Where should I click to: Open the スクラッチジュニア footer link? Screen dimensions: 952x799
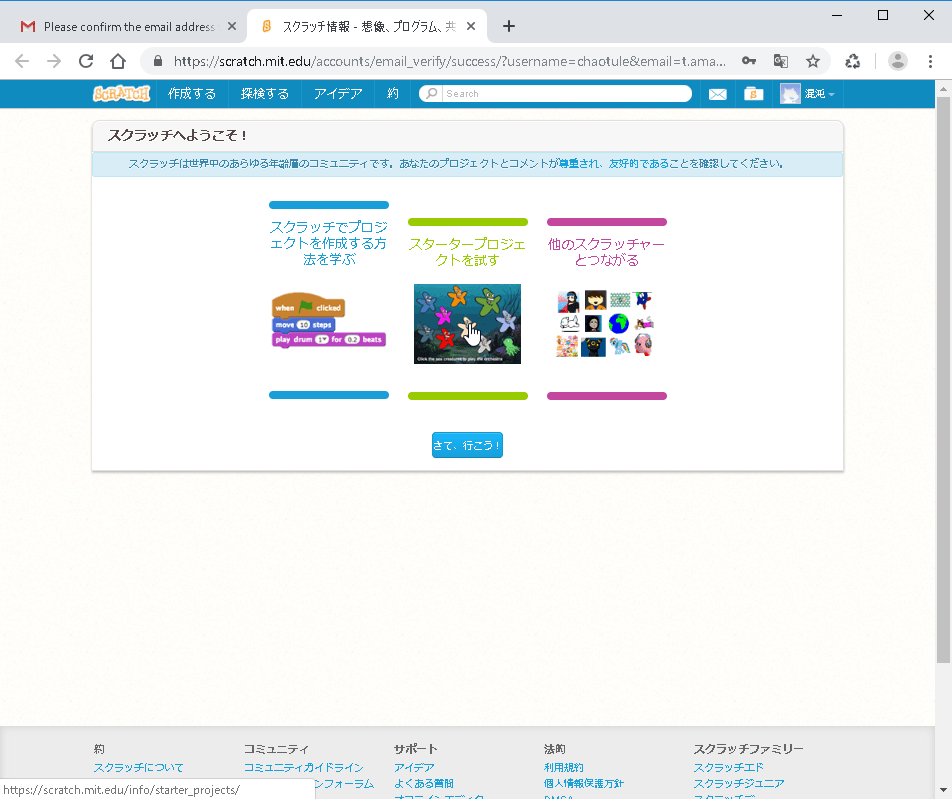tap(739, 783)
